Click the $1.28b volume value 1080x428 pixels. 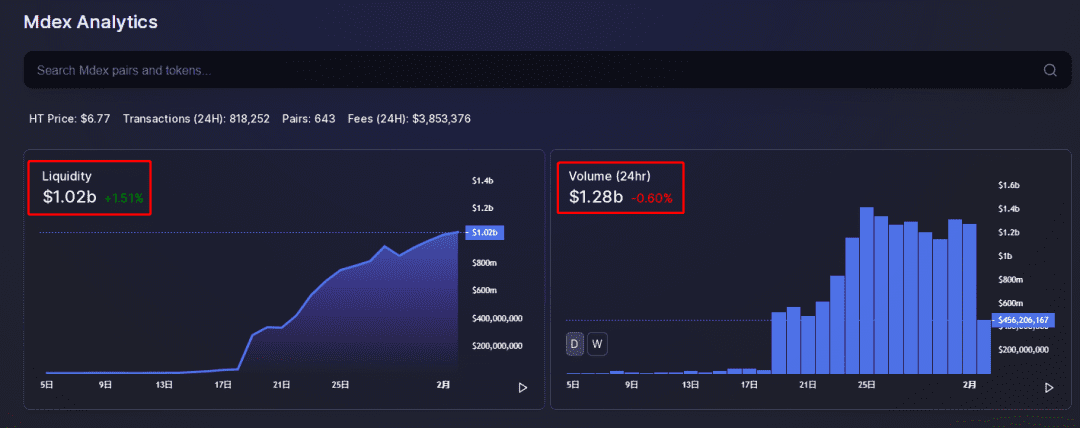596,197
